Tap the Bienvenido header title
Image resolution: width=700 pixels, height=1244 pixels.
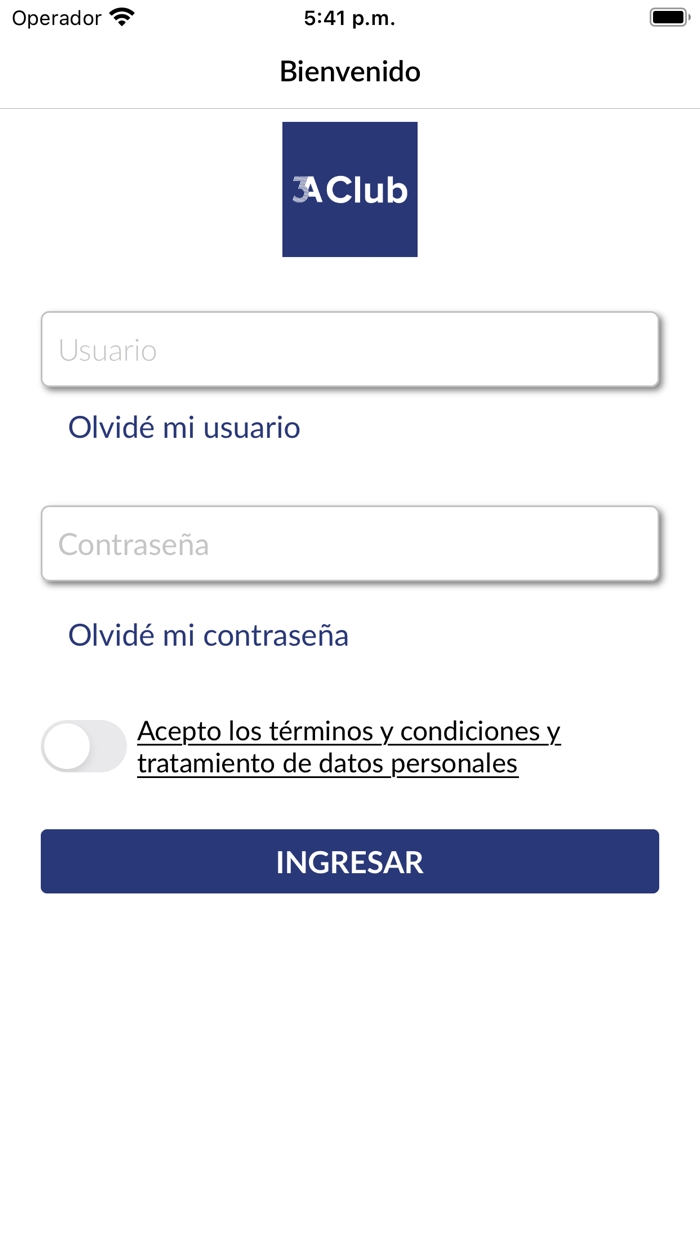(350, 71)
